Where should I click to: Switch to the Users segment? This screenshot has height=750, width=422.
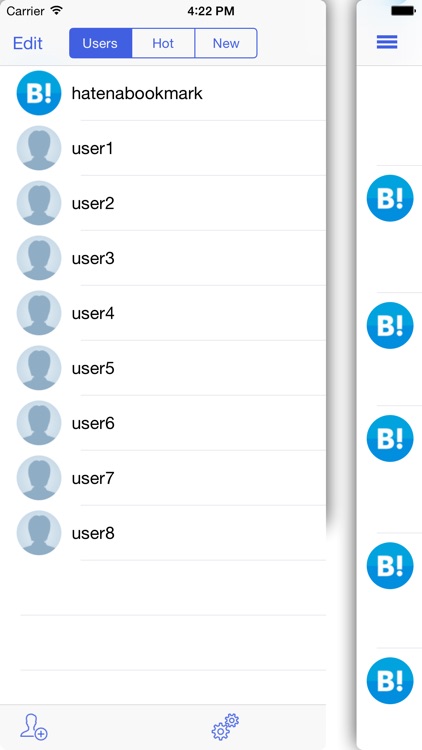[x=100, y=43]
